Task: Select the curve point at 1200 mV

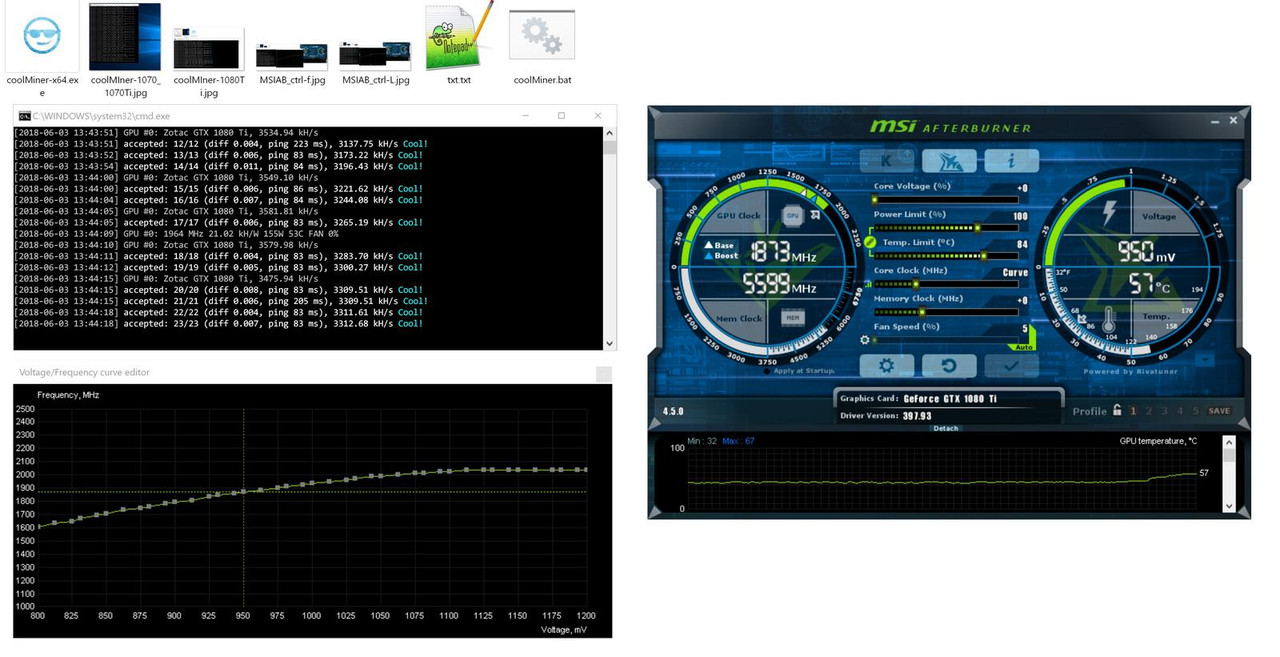Action: 585,469
